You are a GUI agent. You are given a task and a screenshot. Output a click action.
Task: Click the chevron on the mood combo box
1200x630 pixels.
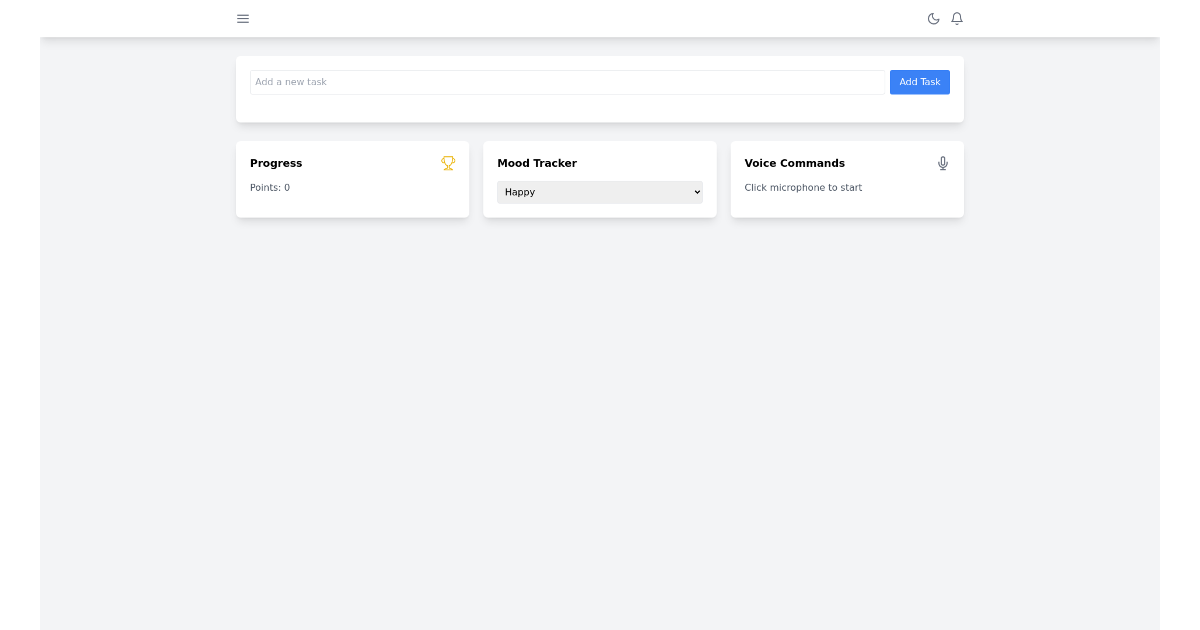point(695,192)
